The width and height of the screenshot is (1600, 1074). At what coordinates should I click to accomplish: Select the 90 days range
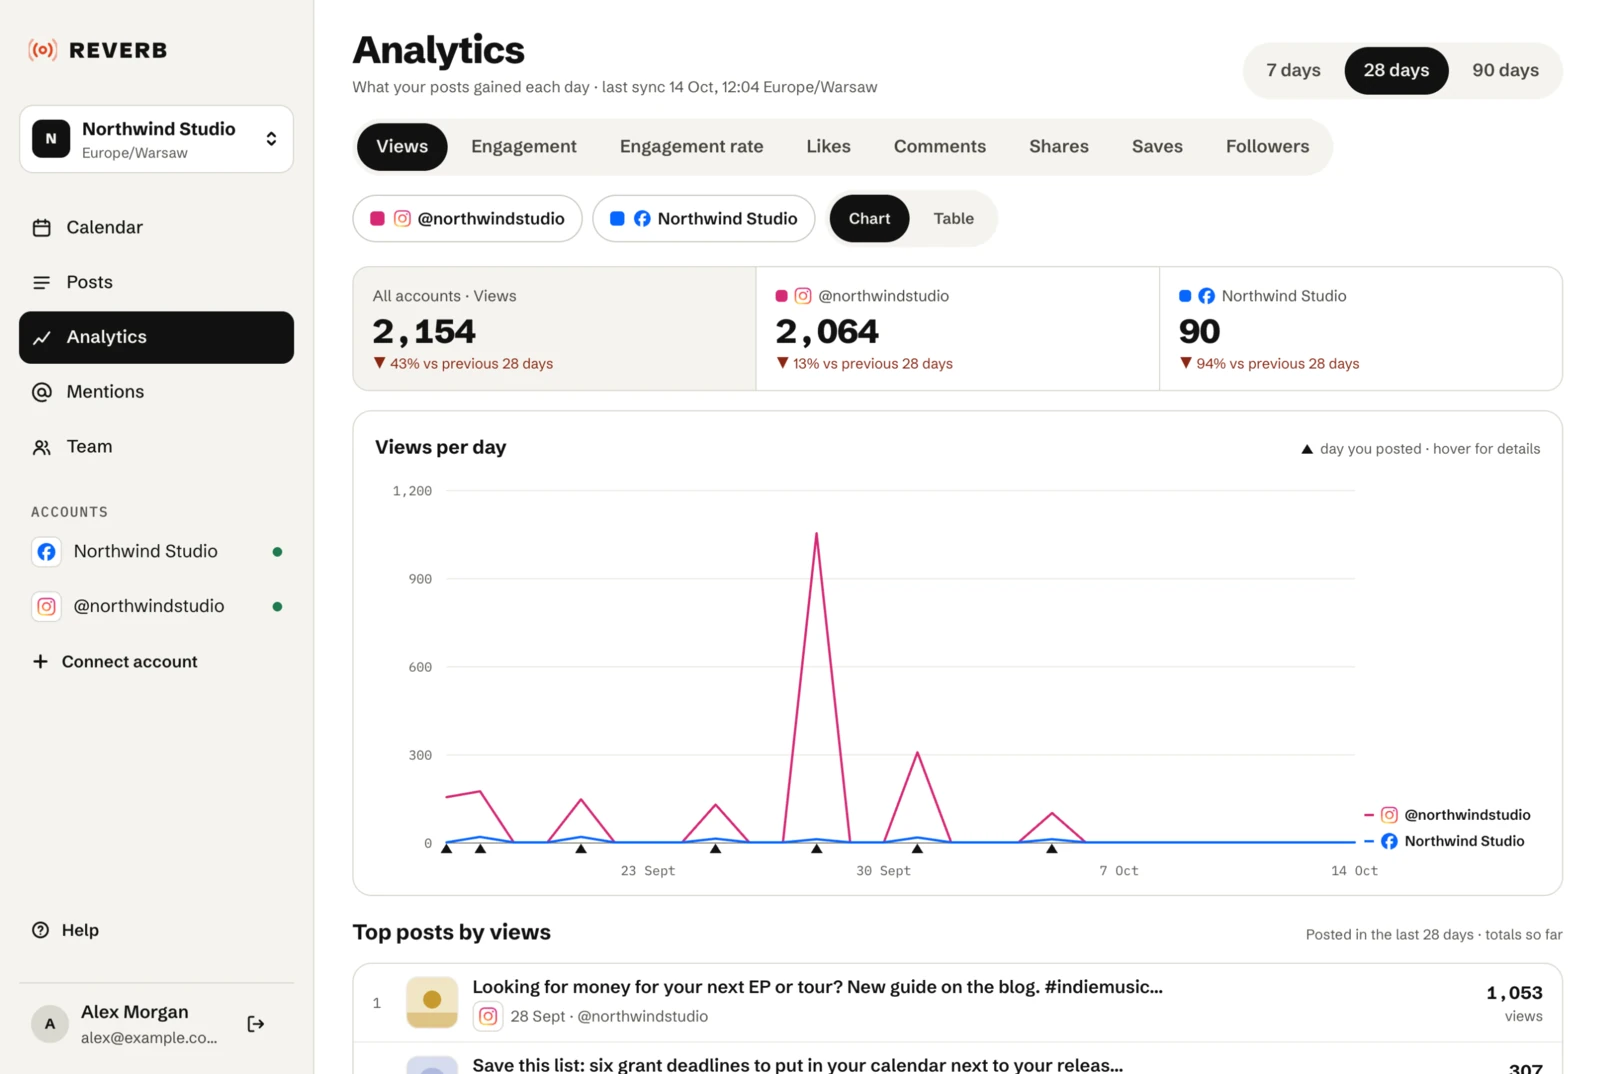click(x=1505, y=70)
